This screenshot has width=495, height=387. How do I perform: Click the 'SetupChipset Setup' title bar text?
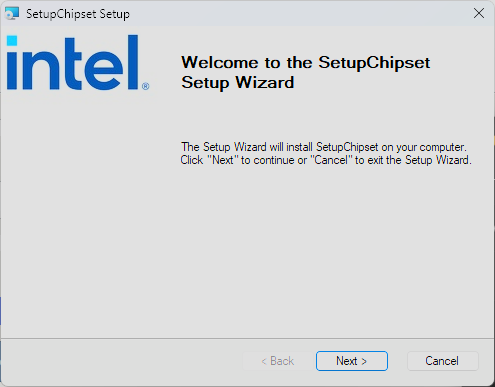(78, 14)
